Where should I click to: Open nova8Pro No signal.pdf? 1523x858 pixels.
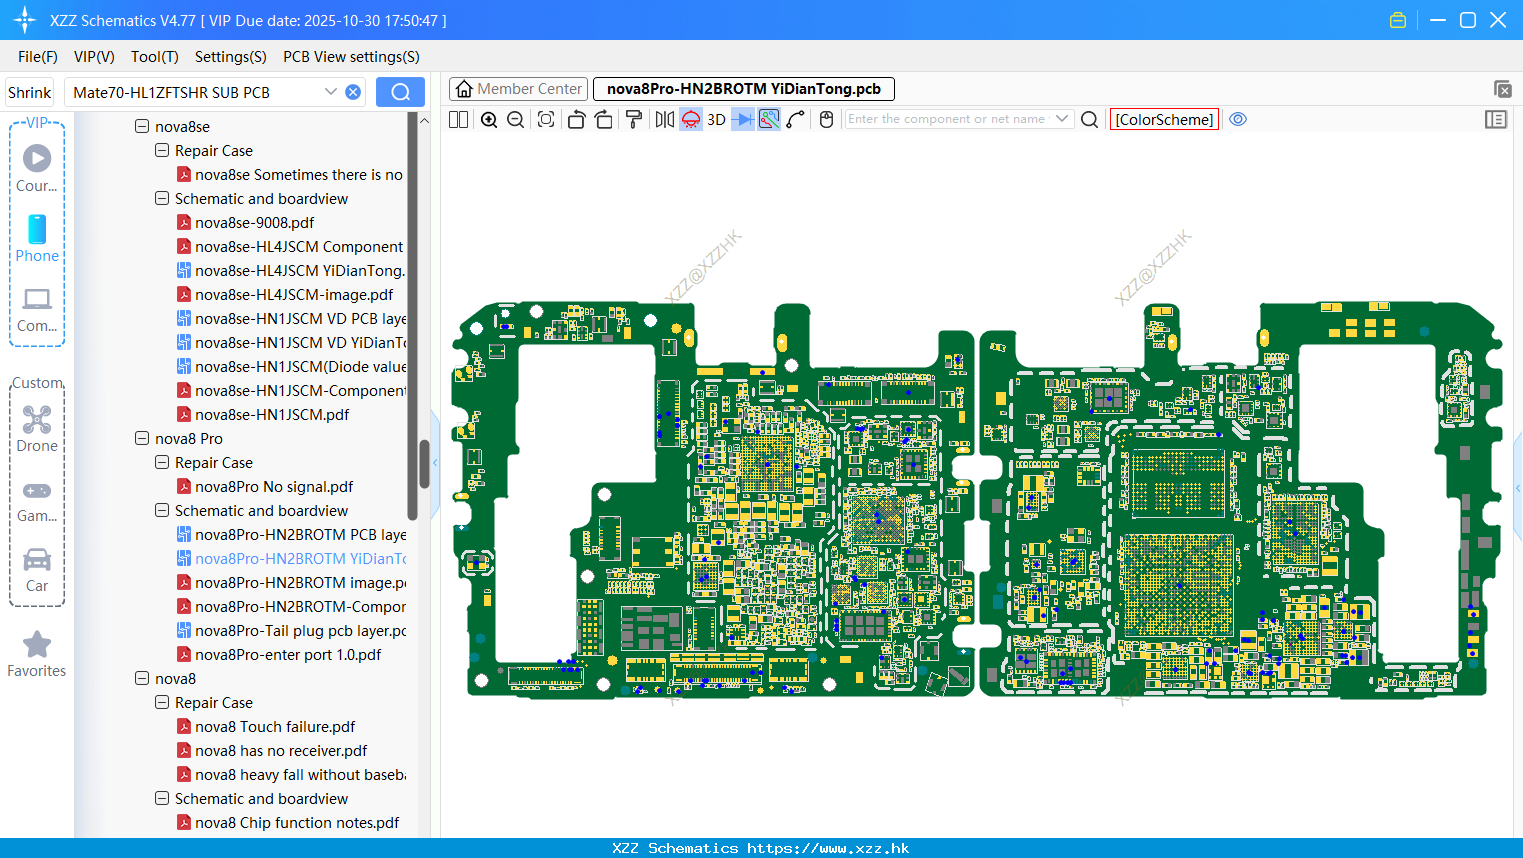274,487
